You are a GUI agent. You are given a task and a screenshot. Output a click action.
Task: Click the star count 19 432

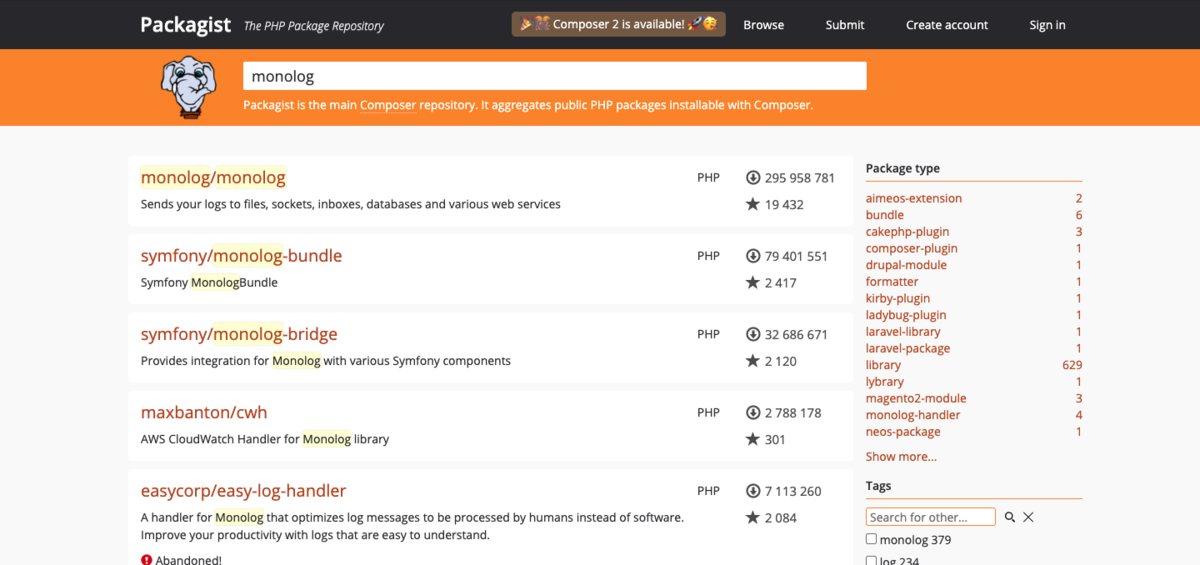coord(784,204)
